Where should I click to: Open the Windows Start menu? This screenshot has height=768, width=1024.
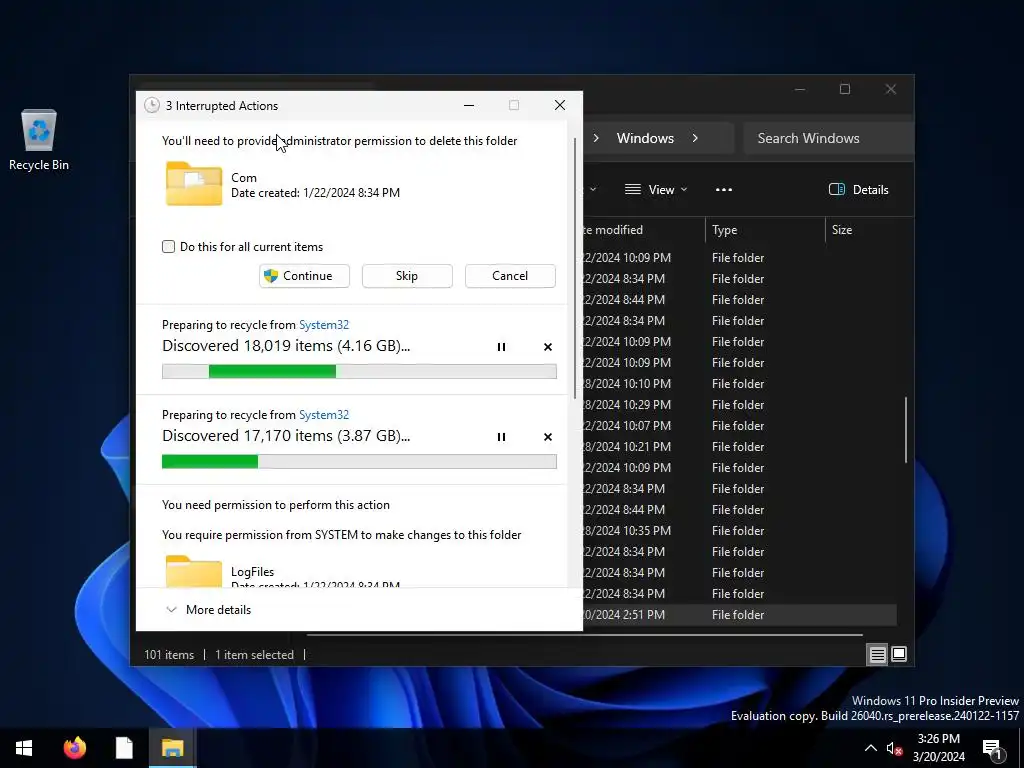tap(24, 748)
